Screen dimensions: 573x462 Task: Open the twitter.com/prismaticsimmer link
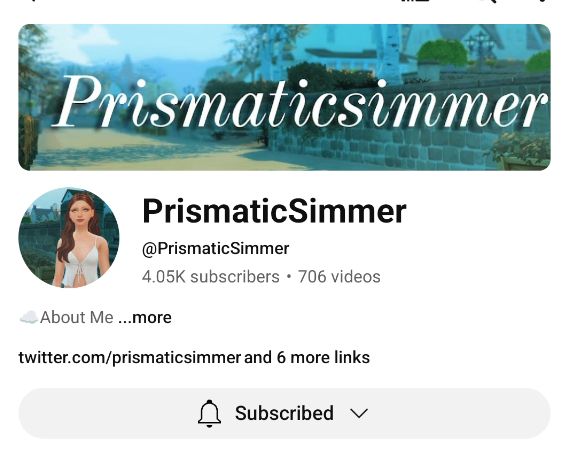pos(130,357)
